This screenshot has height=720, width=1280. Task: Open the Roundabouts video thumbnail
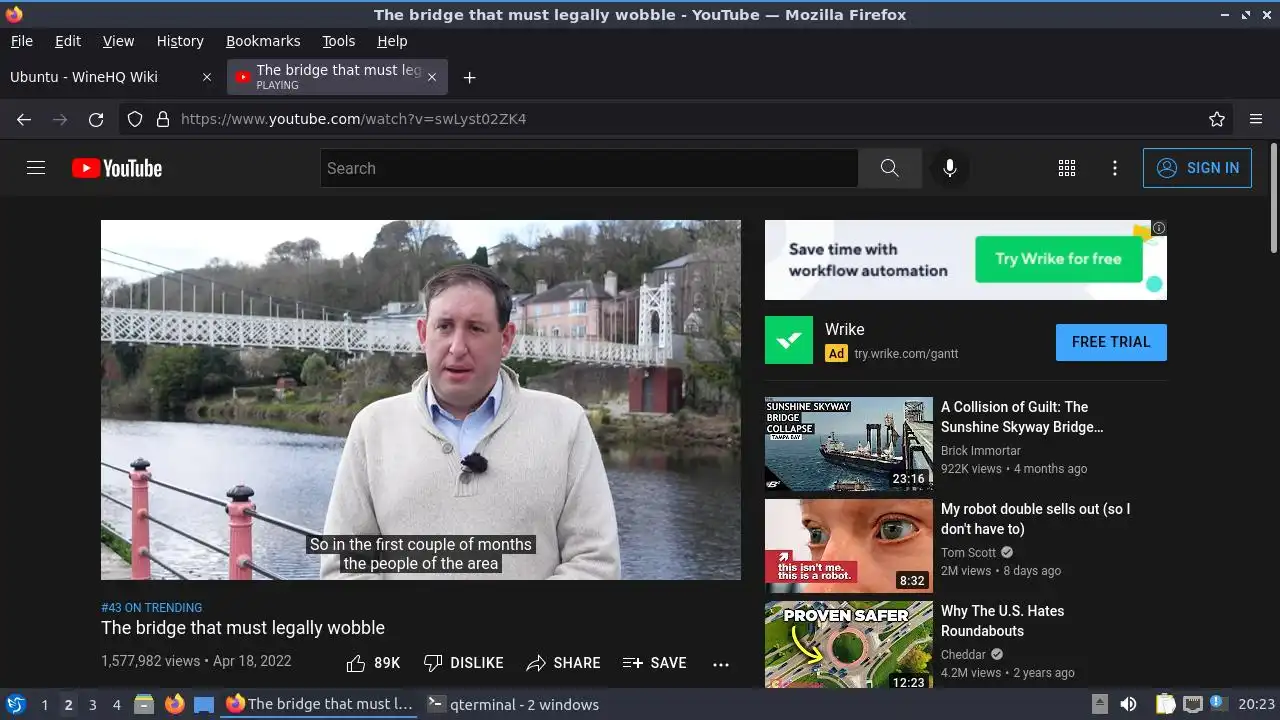849,645
